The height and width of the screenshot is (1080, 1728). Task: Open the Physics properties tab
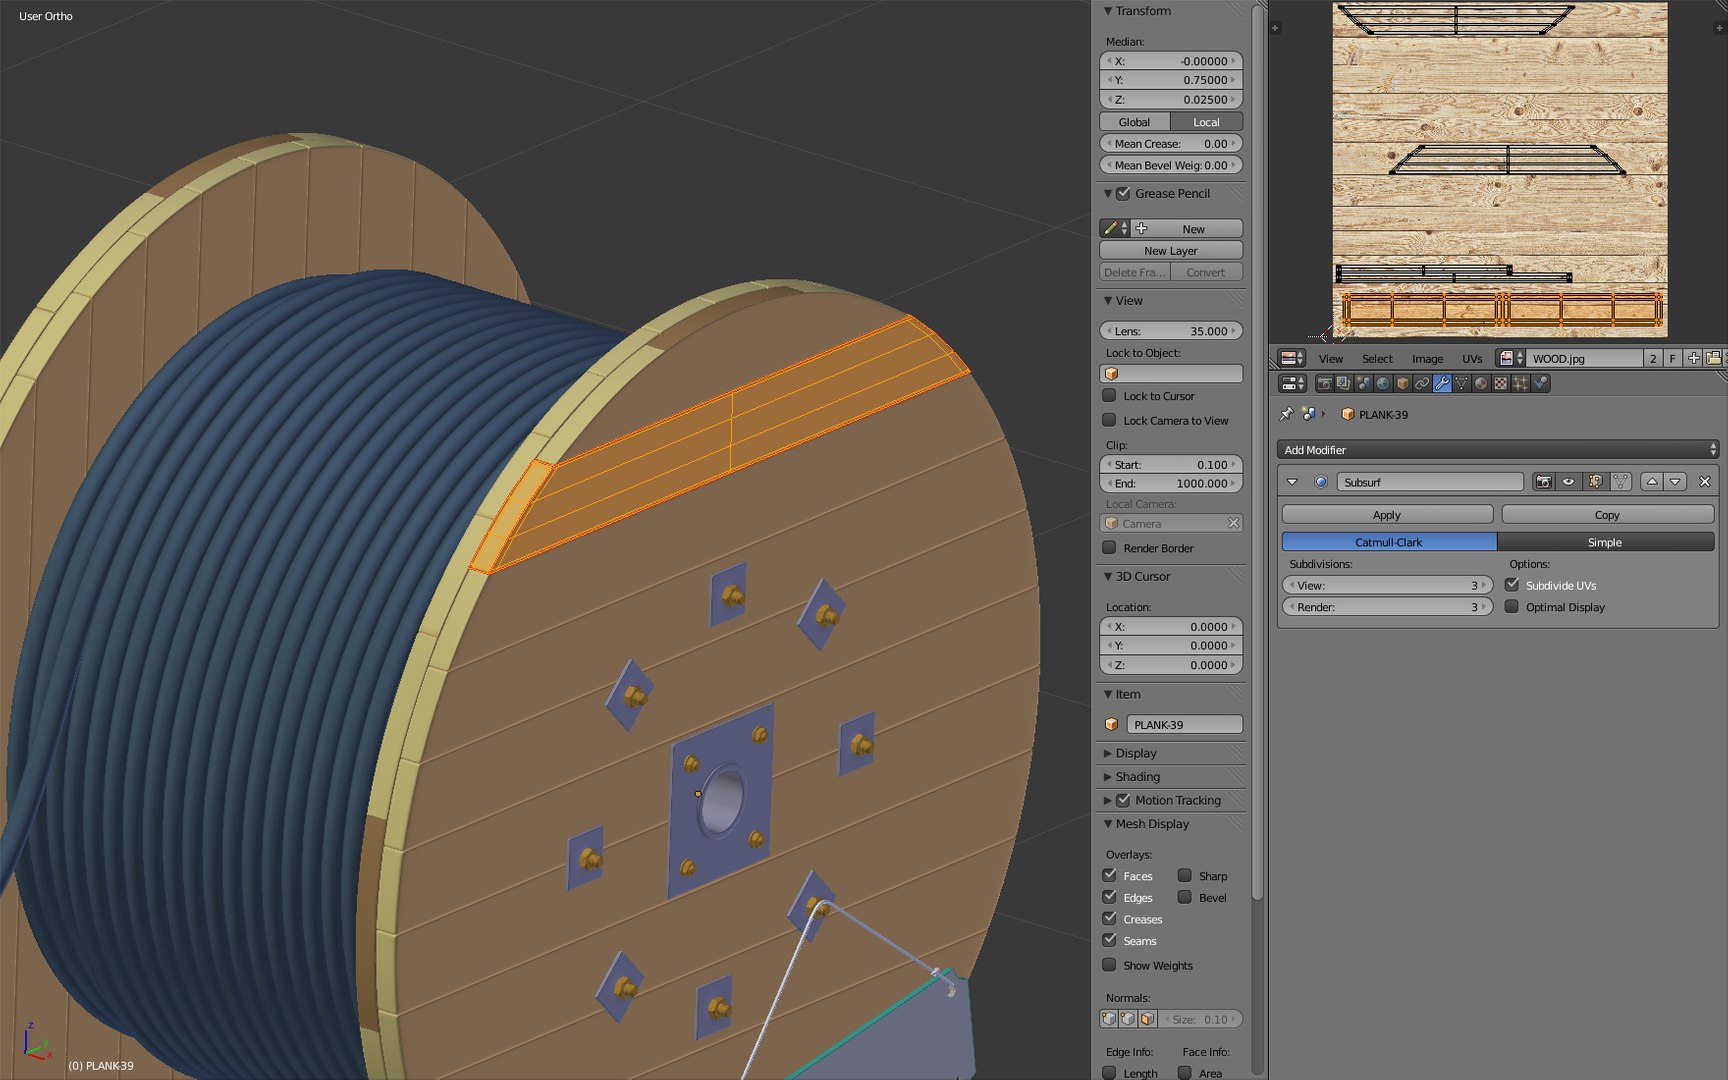pos(1540,383)
